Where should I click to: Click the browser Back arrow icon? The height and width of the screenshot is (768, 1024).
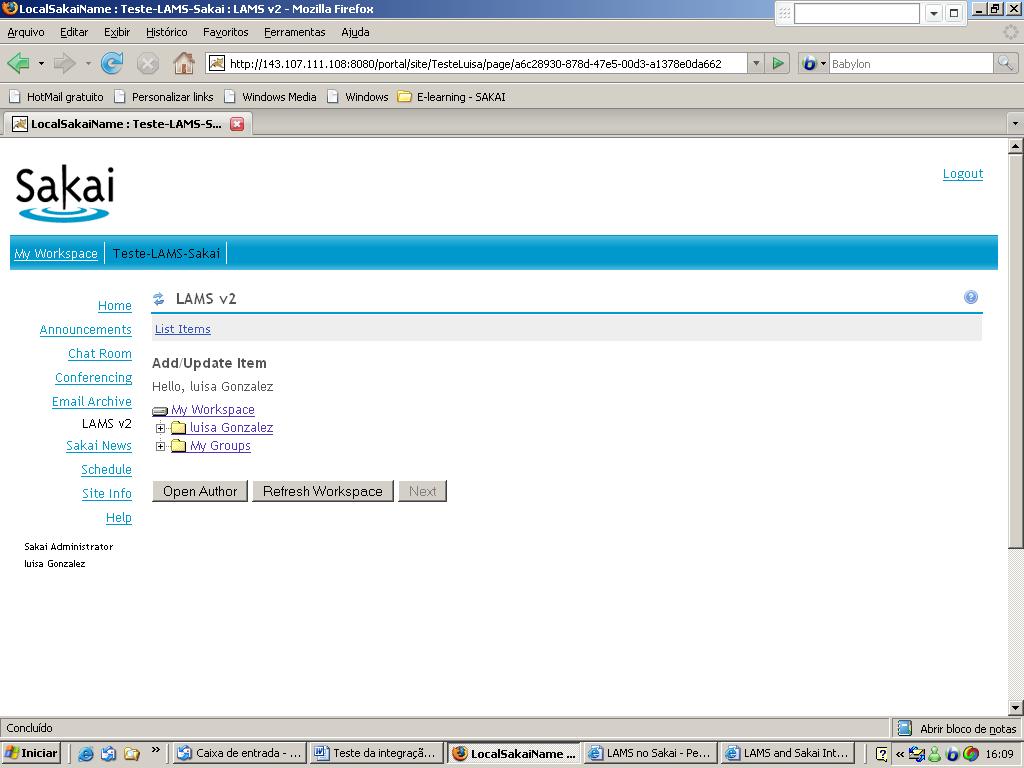coord(18,64)
